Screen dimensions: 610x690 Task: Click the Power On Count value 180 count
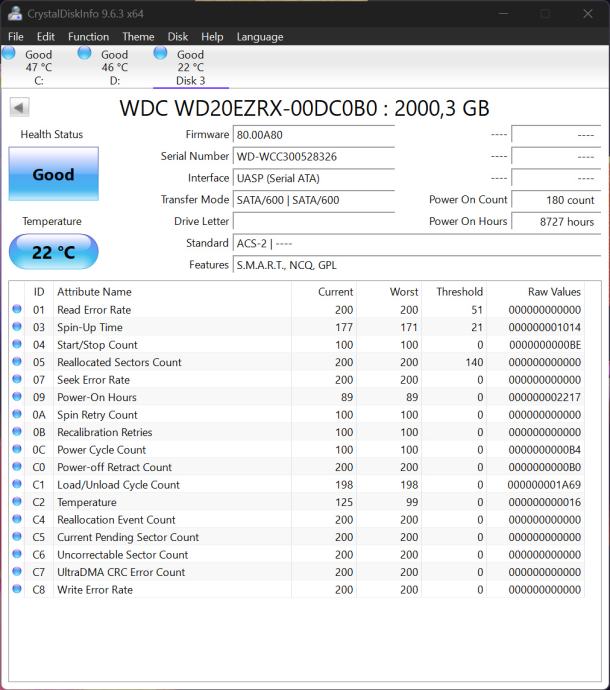pos(556,200)
